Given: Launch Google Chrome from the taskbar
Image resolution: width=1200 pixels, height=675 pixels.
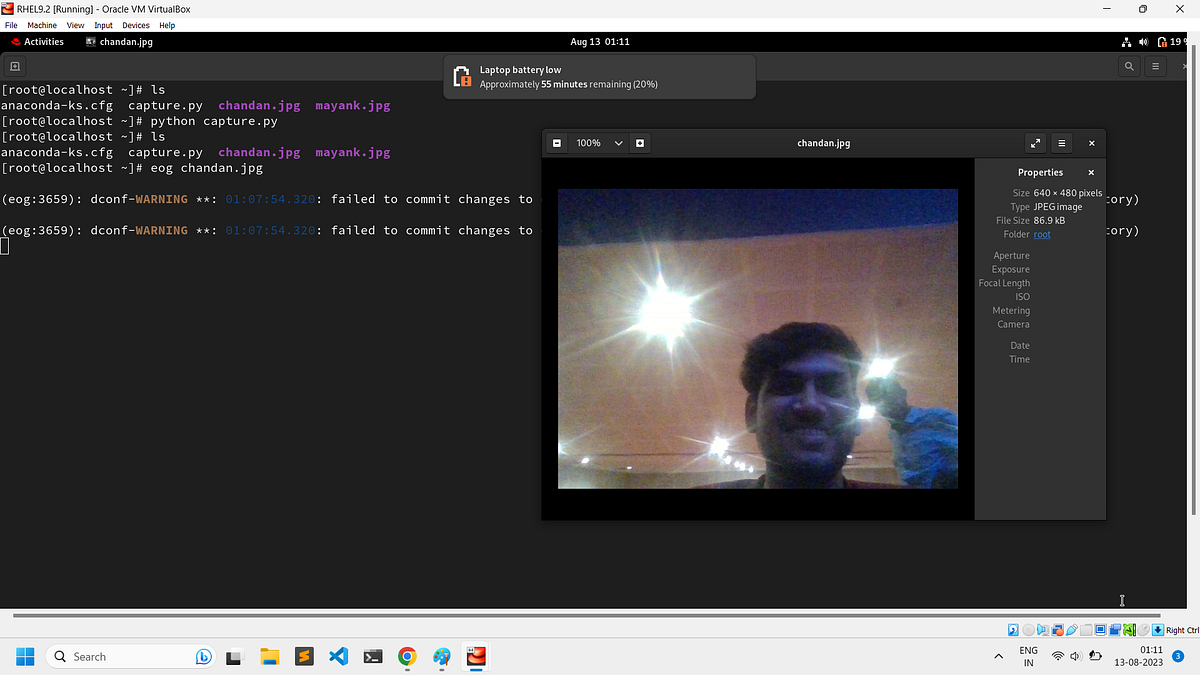Looking at the screenshot, I should pos(406,656).
